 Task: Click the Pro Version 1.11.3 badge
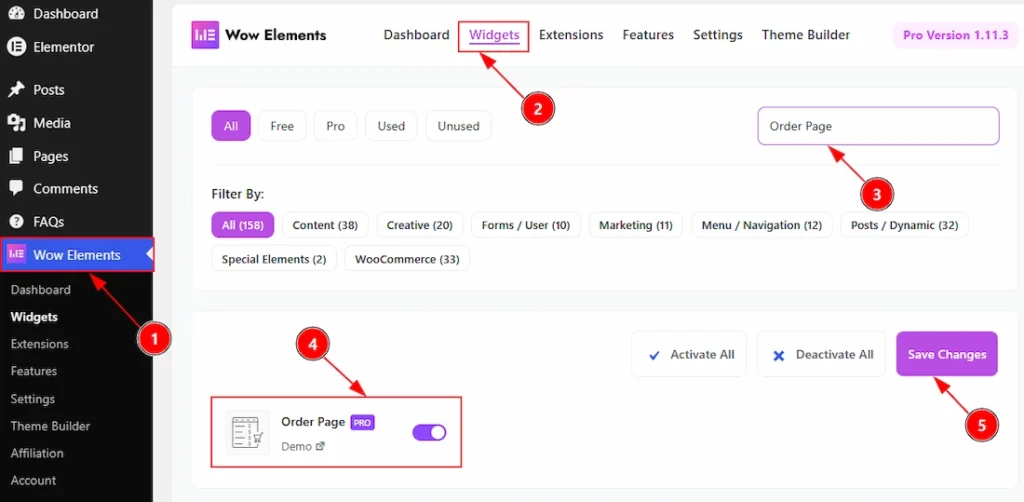[955, 35]
